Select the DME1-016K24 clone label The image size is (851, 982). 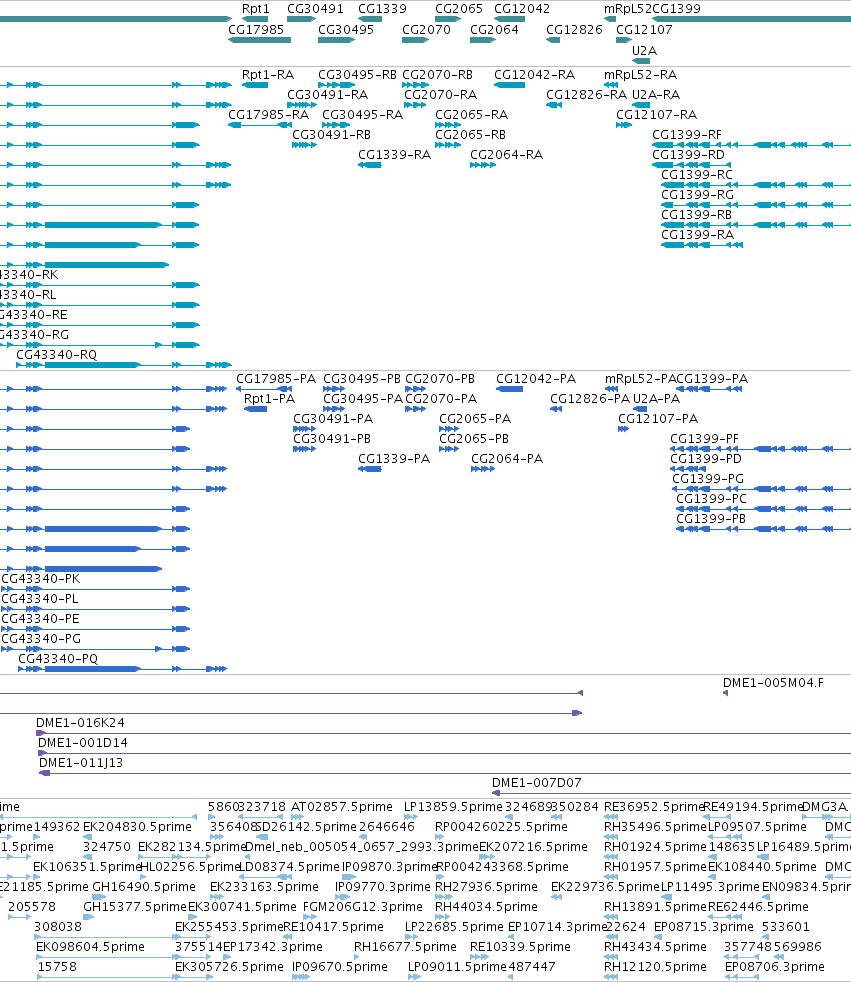pos(80,723)
